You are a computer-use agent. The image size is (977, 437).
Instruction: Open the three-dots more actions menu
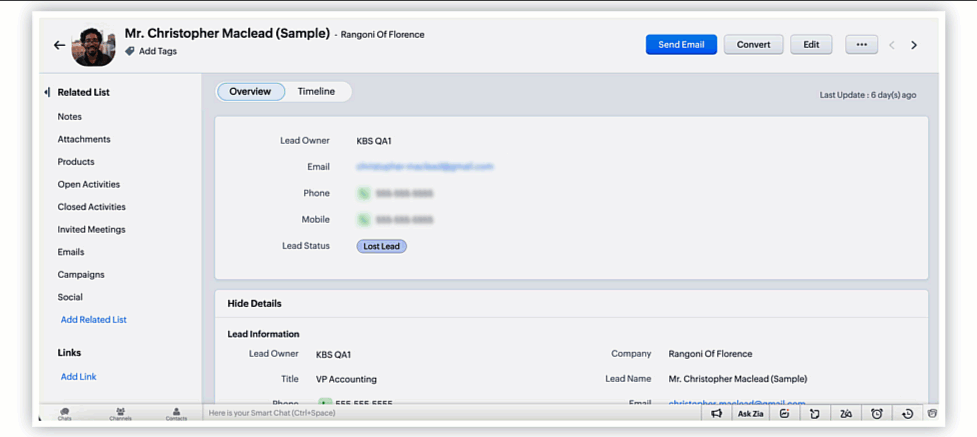[x=861, y=45]
